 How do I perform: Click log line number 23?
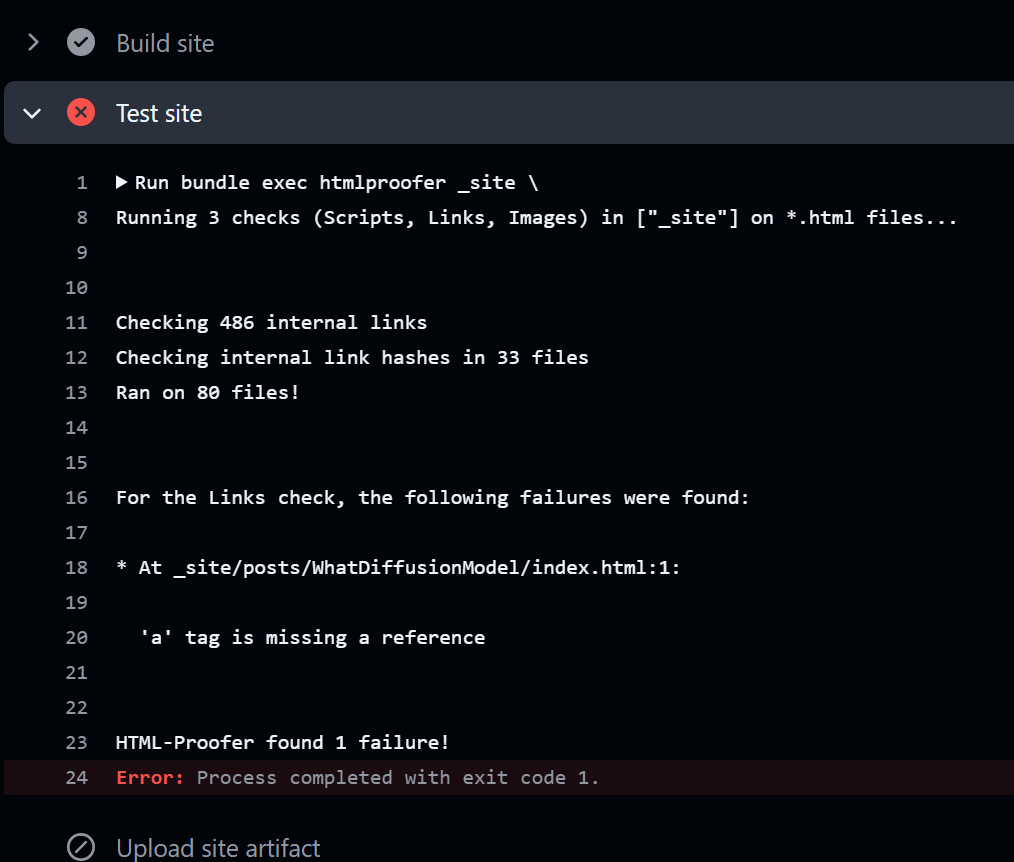coord(76,742)
